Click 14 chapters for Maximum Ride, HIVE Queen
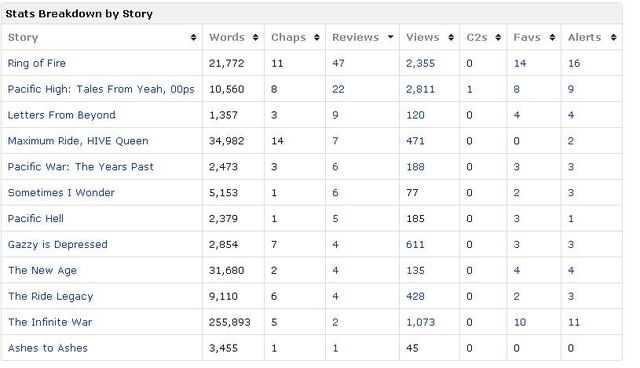 pos(277,141)
